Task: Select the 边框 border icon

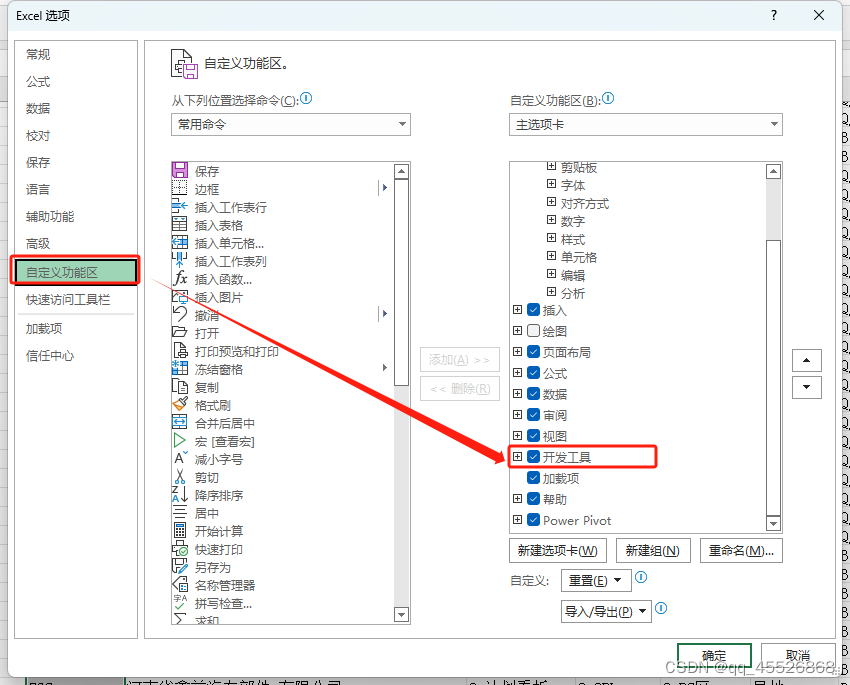Action: pyautogui.click(x=180, y=189)
